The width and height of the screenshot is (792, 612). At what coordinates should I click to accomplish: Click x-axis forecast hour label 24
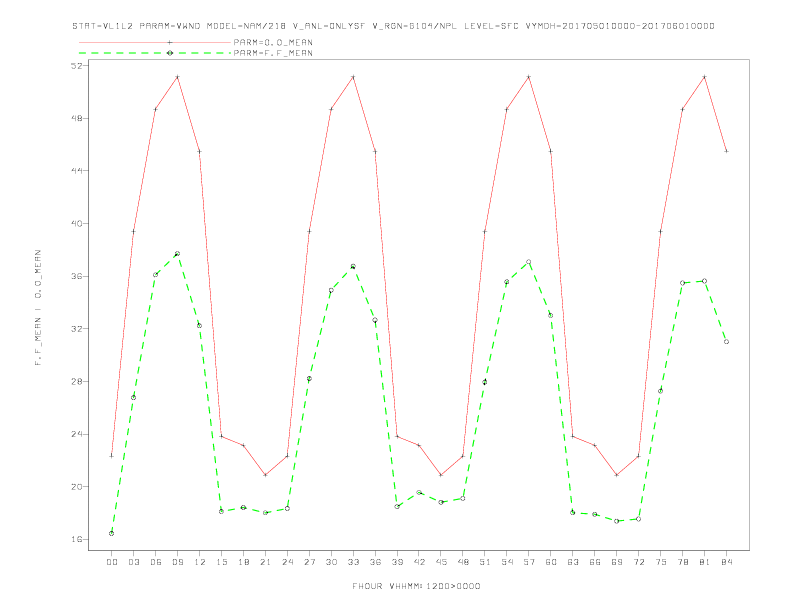coord(287,562)
